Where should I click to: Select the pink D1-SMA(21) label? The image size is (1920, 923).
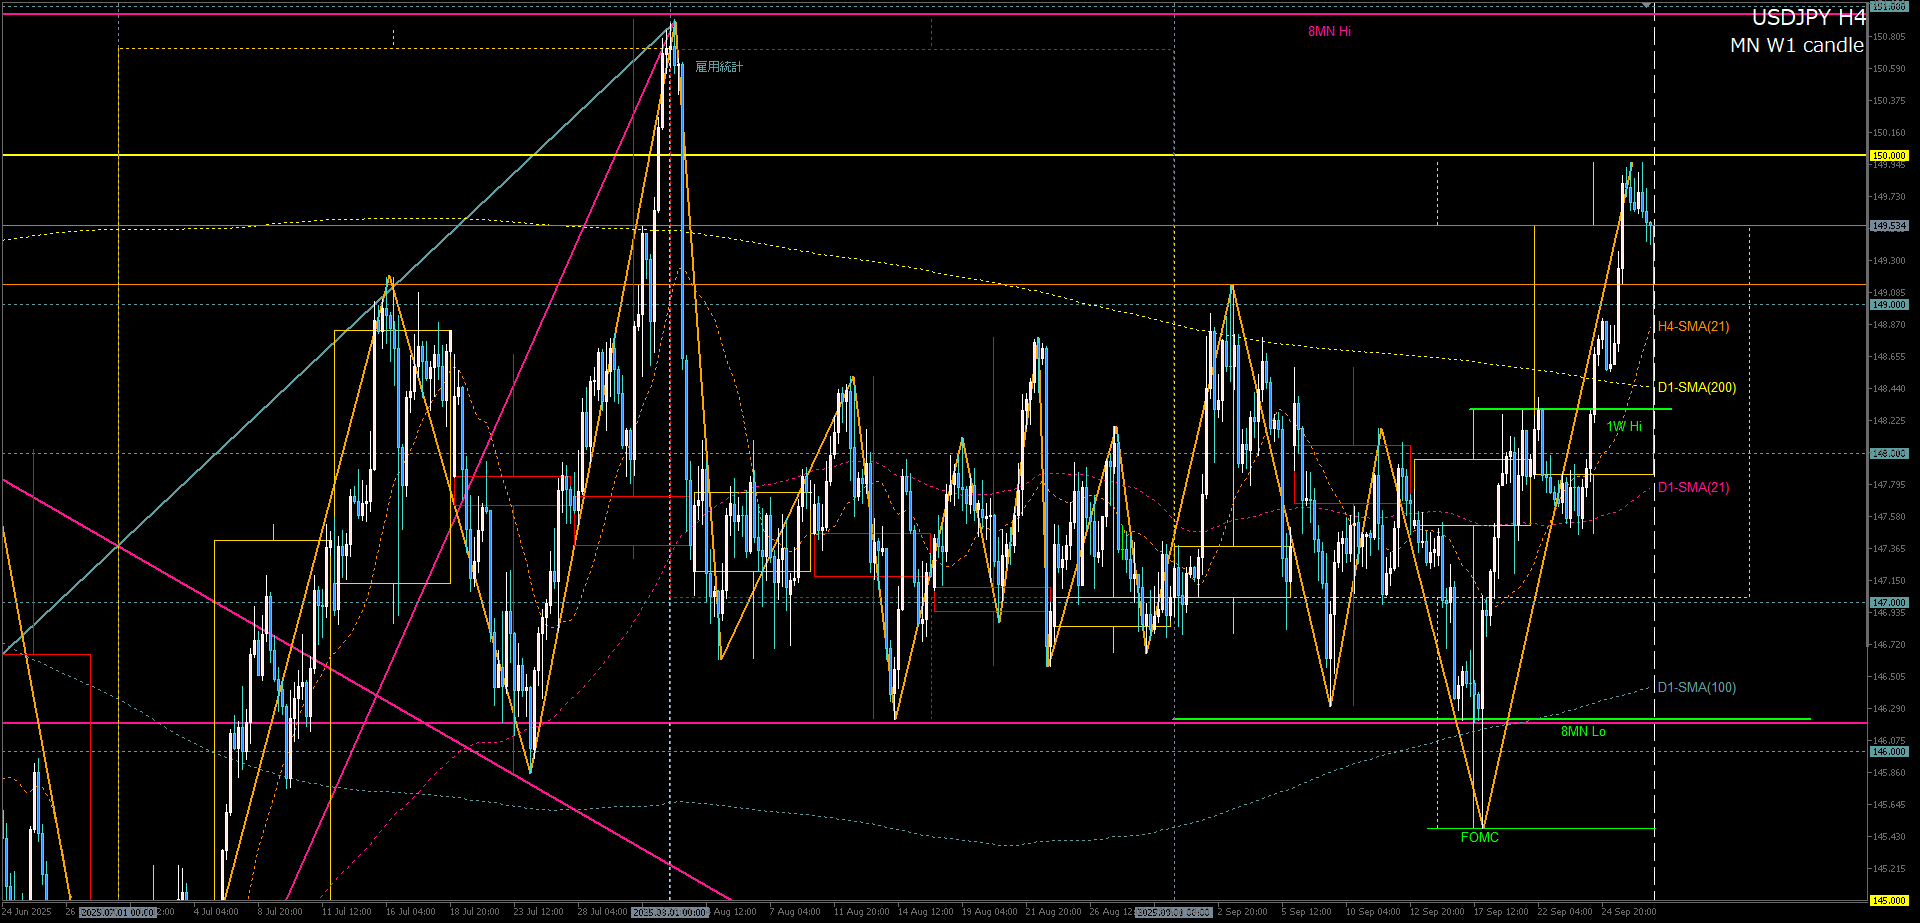pyautogui.click(x=1693, y=488)
